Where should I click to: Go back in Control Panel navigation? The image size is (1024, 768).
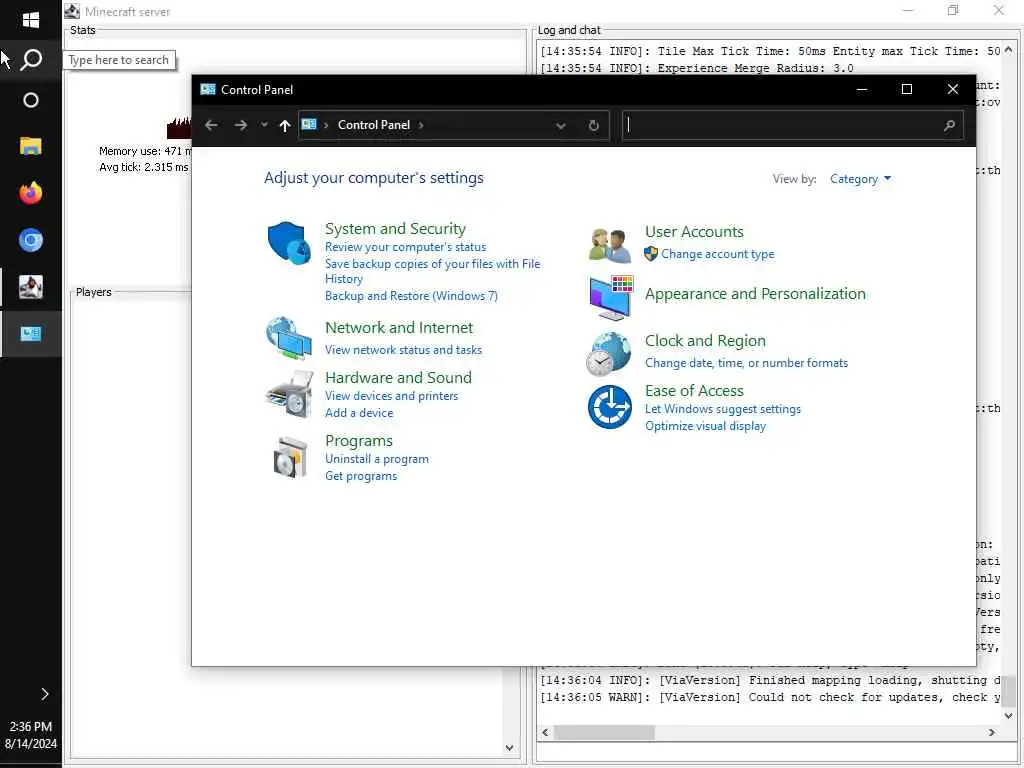pyautogui.click(x=211, y=125)
